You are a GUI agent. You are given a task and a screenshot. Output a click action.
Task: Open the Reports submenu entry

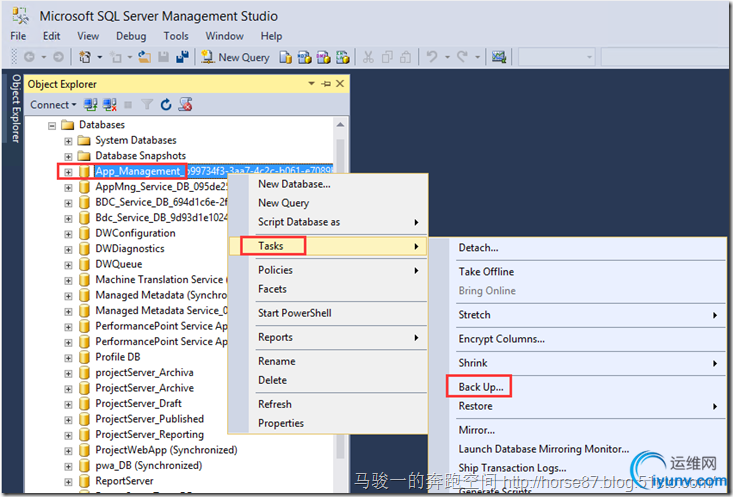(x=328, y=338)
